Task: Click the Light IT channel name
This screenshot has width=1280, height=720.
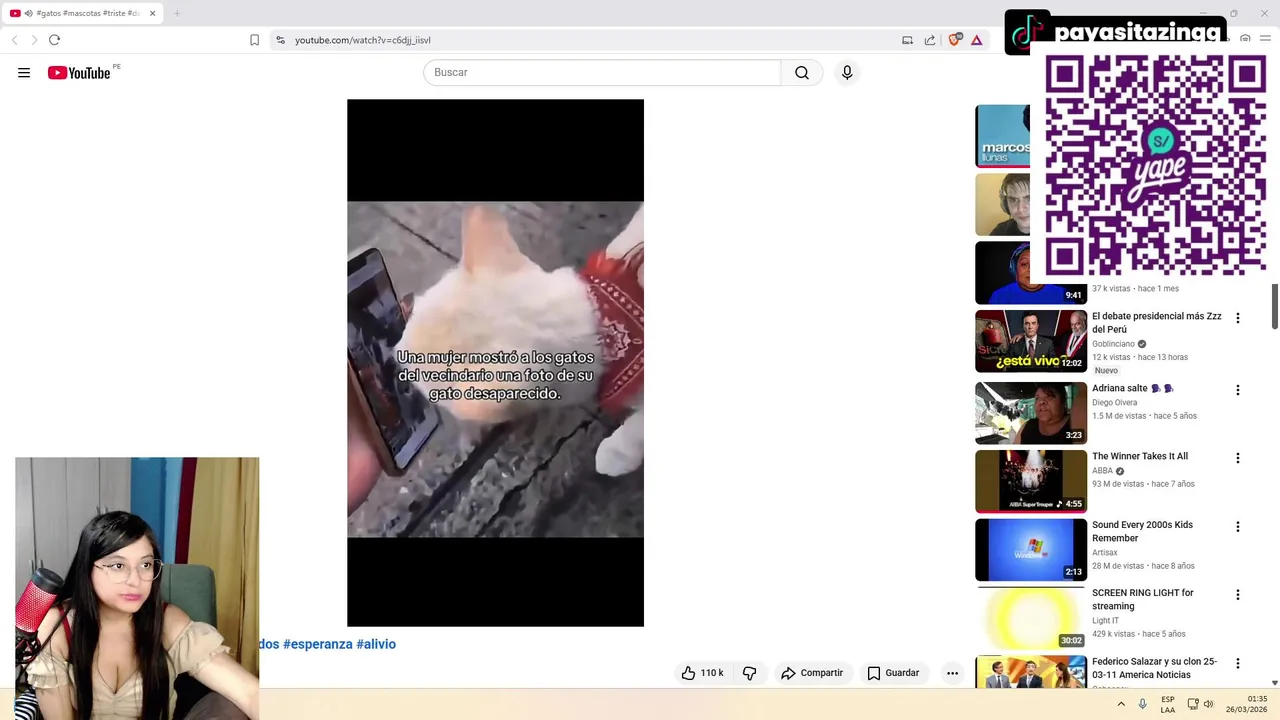Action: tap(1105, 620)
